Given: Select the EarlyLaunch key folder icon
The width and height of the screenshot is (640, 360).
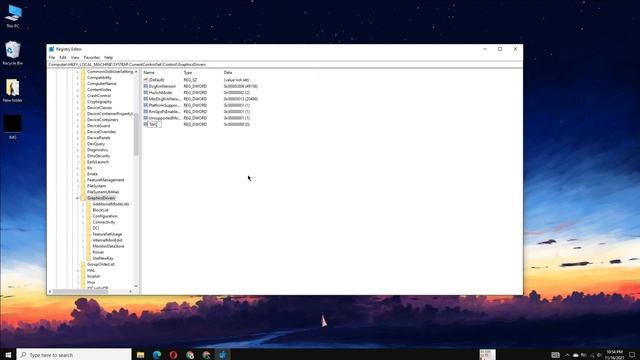Looking at the screenshot, I should click(x=83, y=162).
